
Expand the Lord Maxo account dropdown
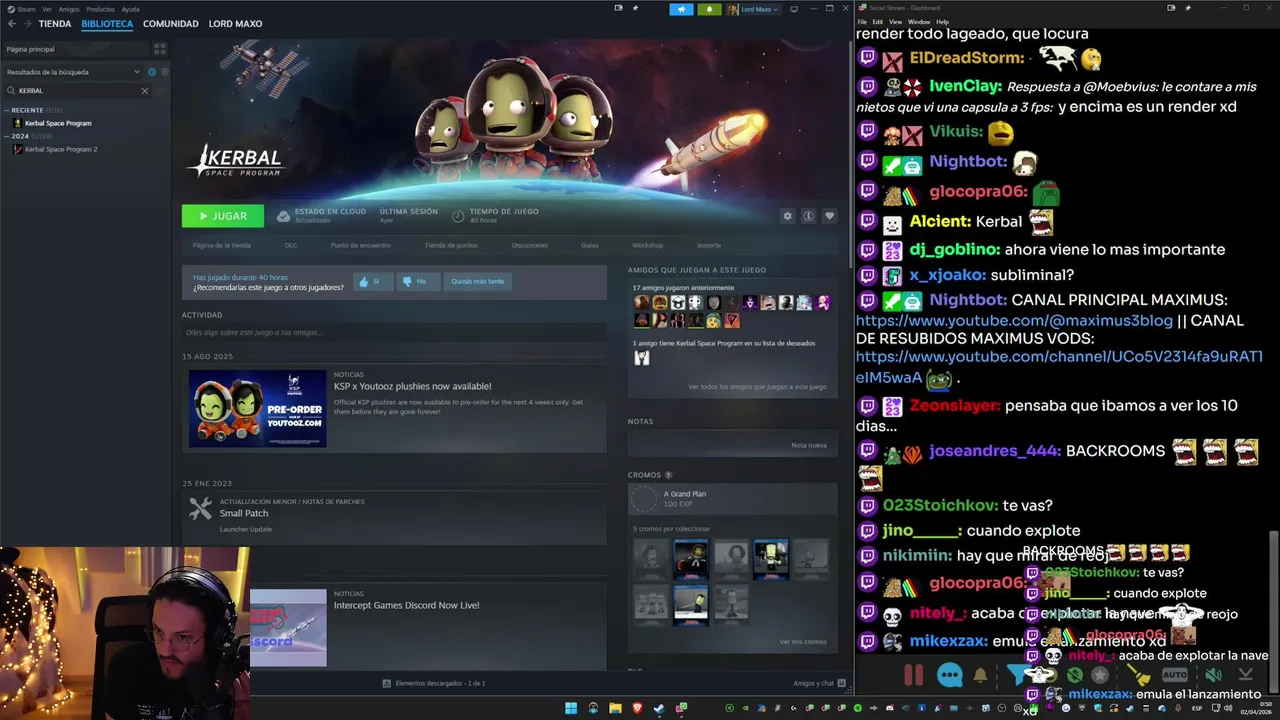[752, 9]
